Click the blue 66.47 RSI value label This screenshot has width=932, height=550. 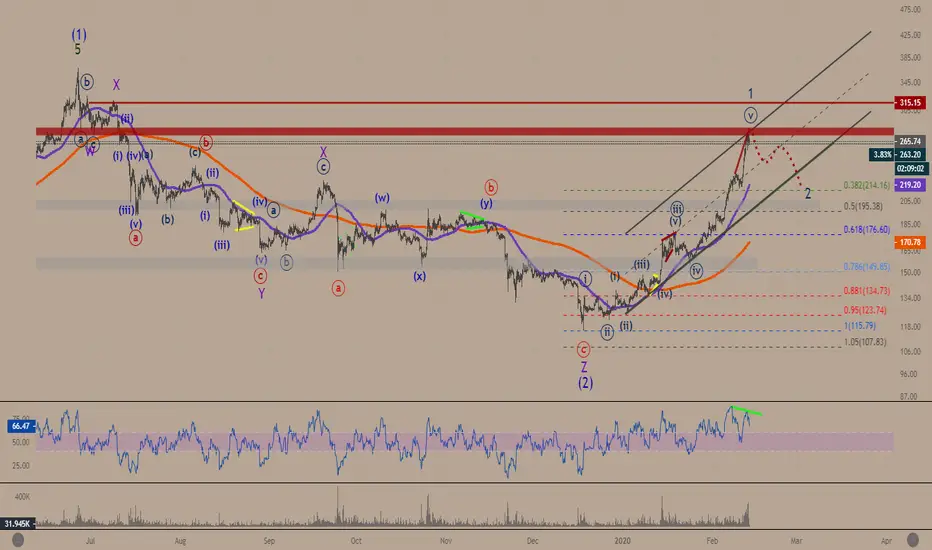21,426
